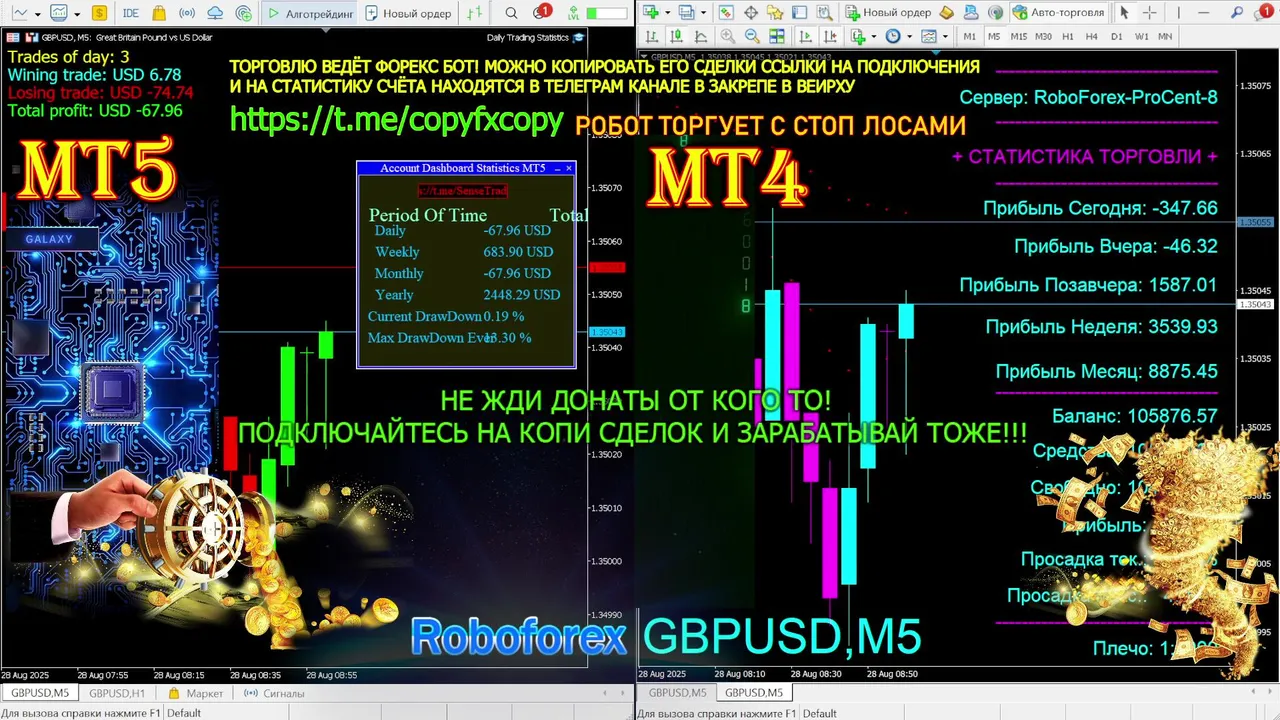
Task: Open the cloud VPS icon in MT5
Action: click(x=215, y=13)
